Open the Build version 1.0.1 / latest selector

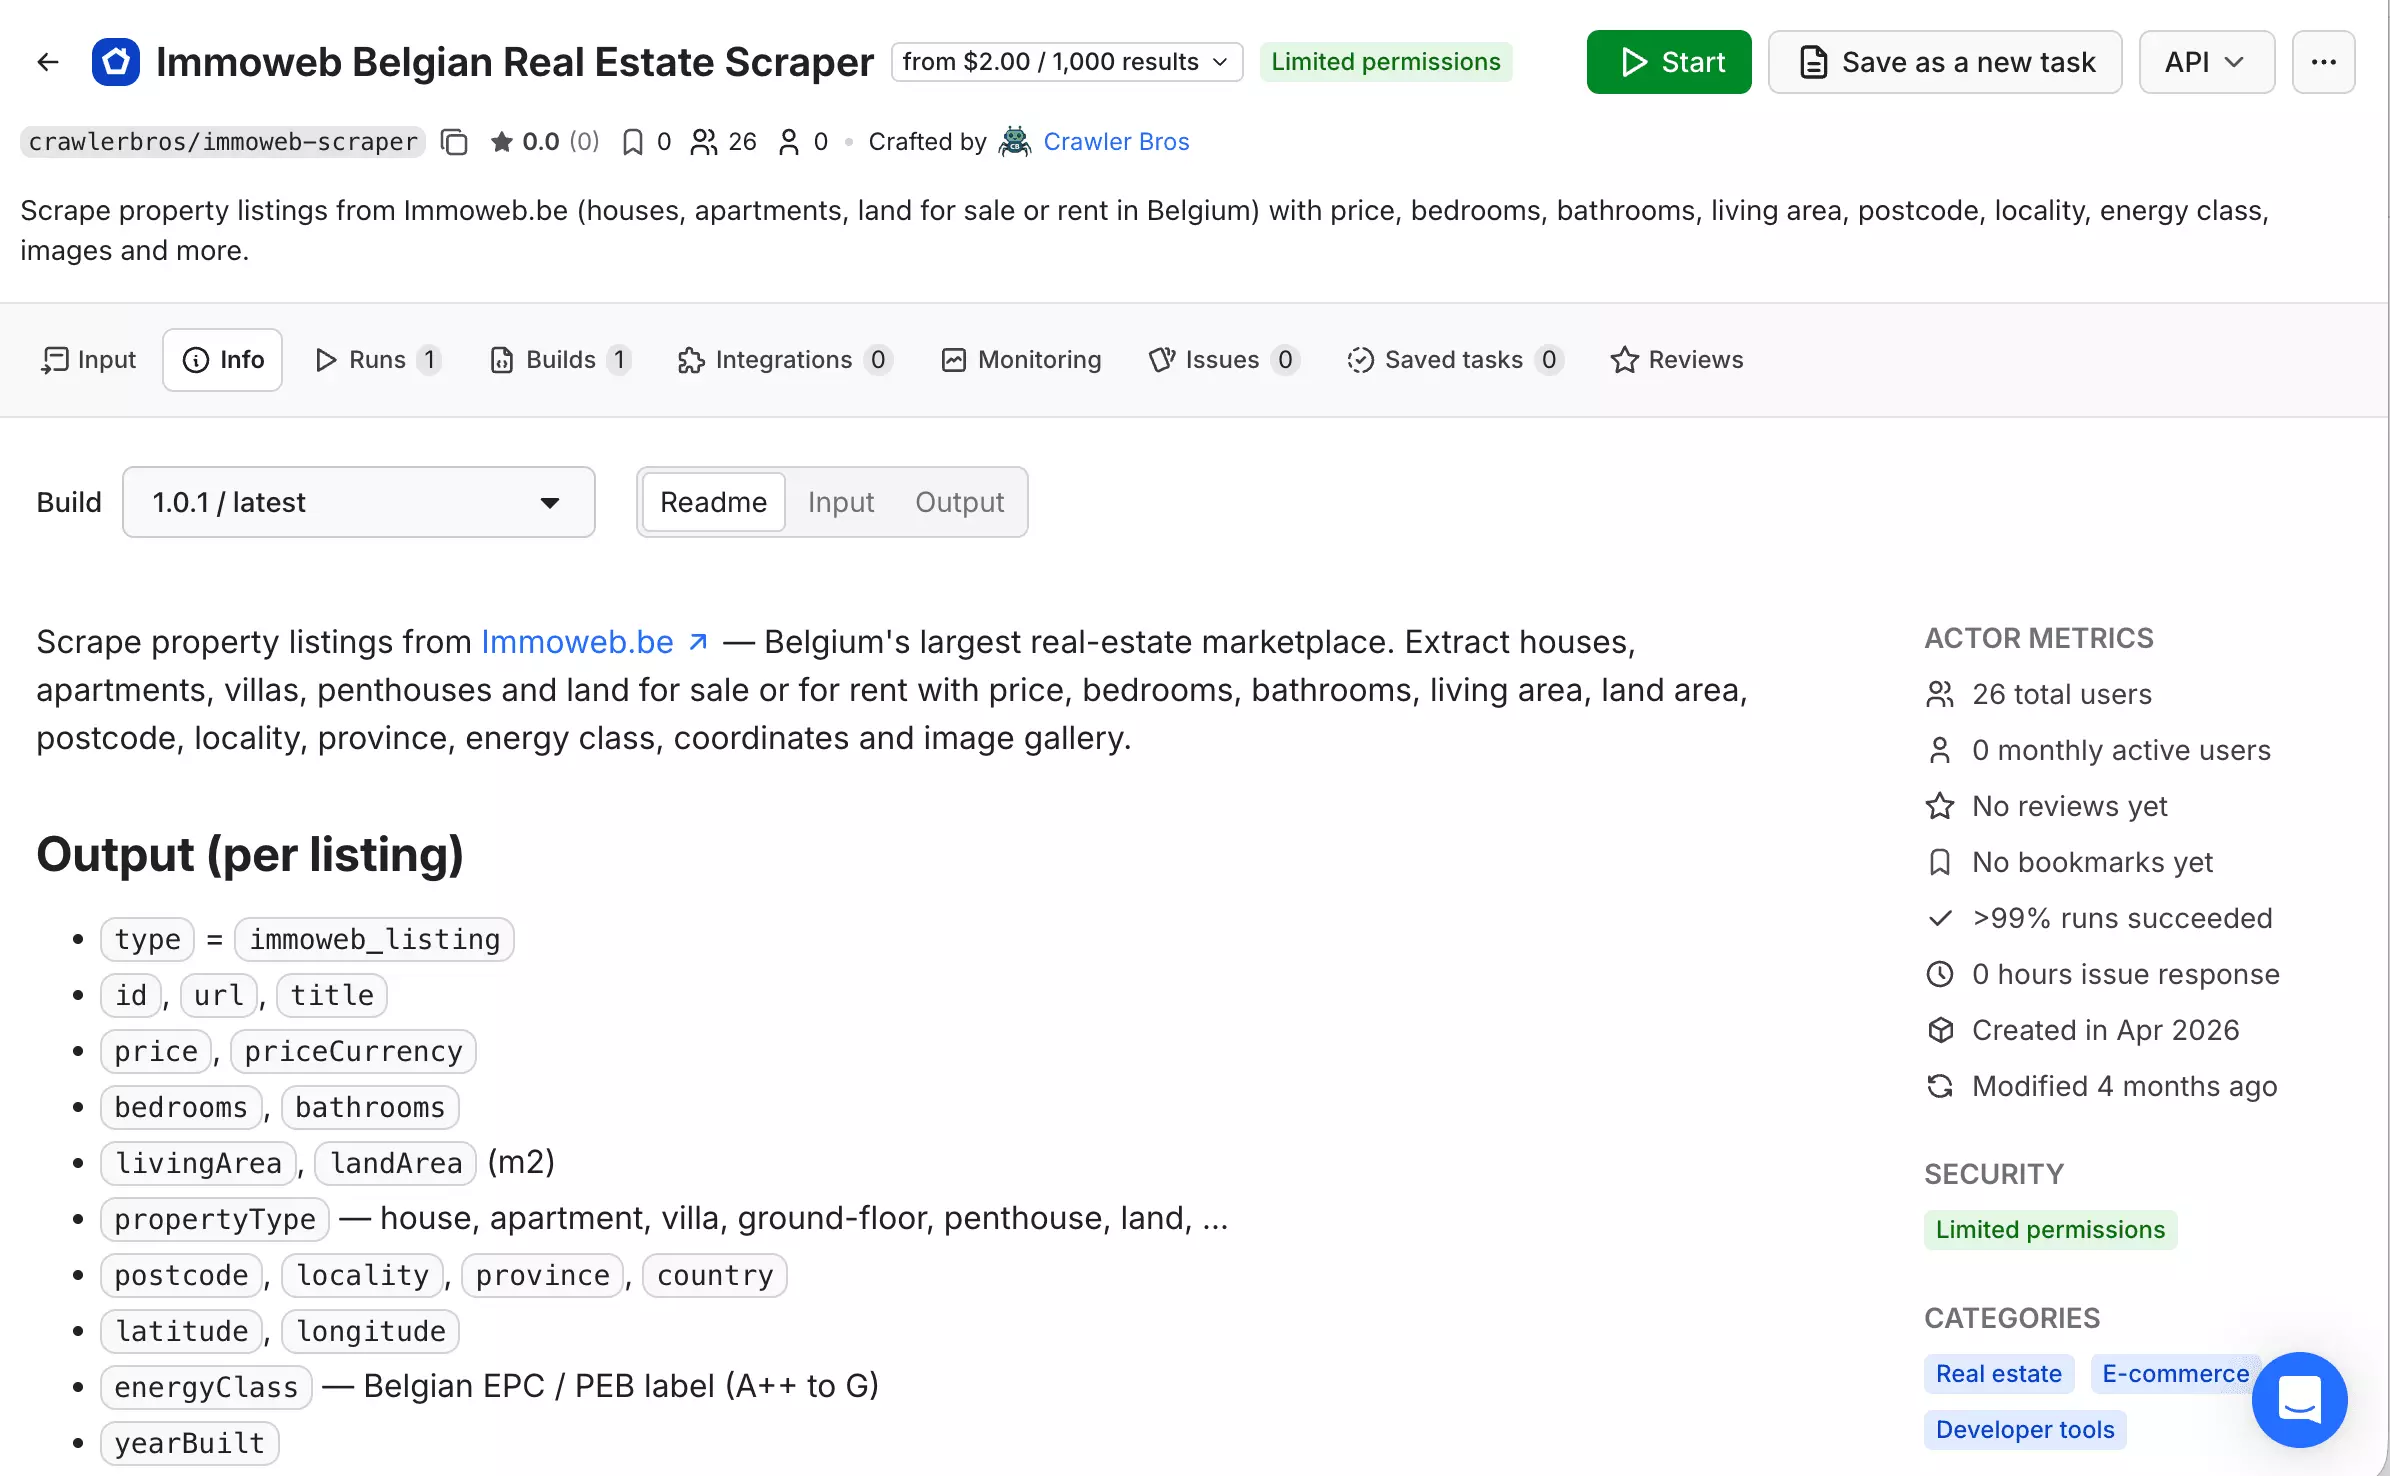pyautogui.click(x=358, y=502)
